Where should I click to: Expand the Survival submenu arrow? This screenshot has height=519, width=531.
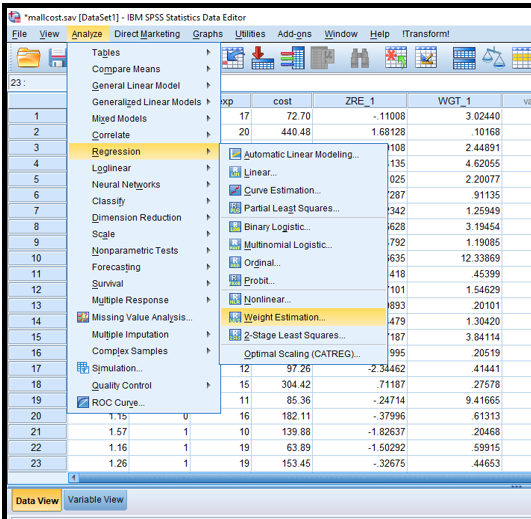coord(208,283)
